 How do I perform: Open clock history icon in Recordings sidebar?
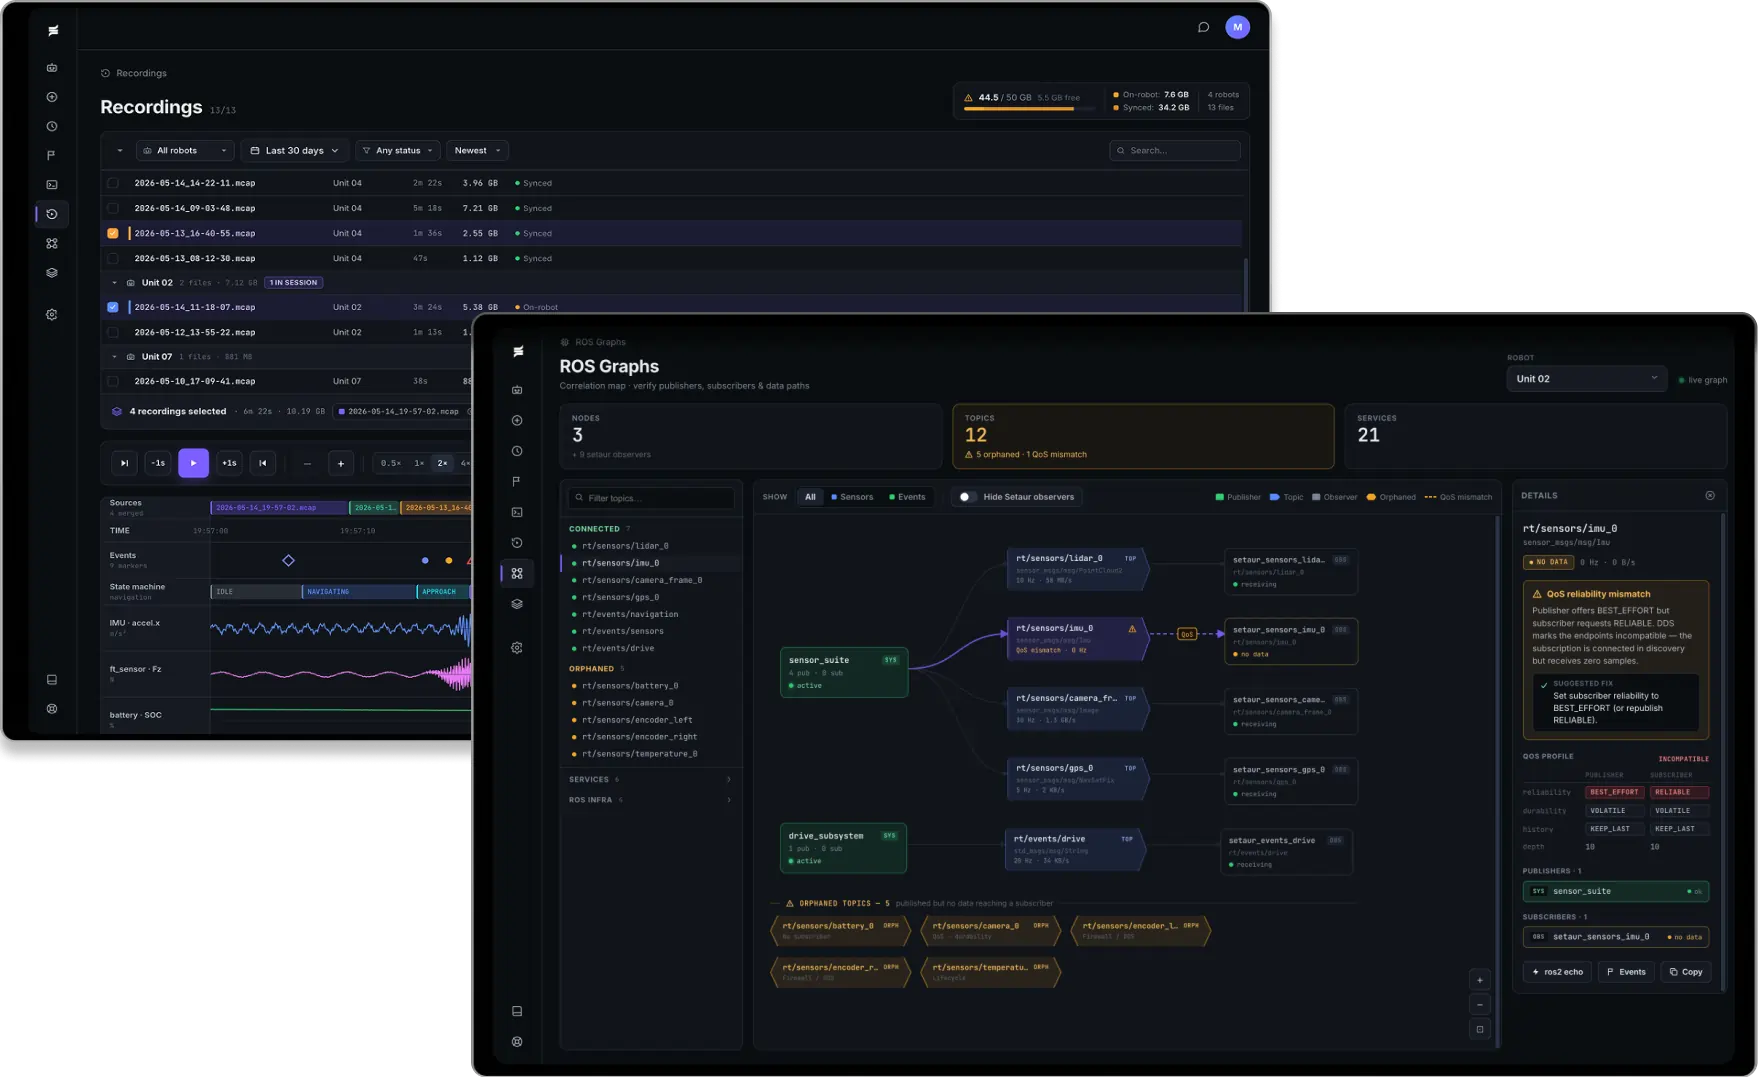tap(52, 126)
